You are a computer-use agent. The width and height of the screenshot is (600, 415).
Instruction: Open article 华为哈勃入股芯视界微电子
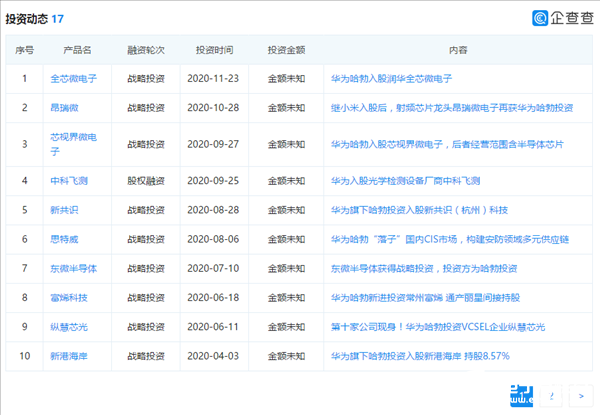pos(447,144)
